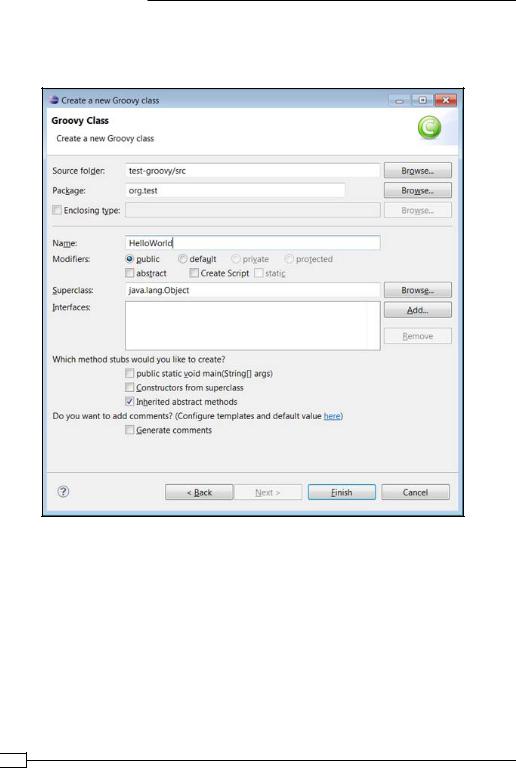This screenshot has width=516, height=768.
Task: Click the 'Modifiers:' label
Action: click(x=71, y=259)
